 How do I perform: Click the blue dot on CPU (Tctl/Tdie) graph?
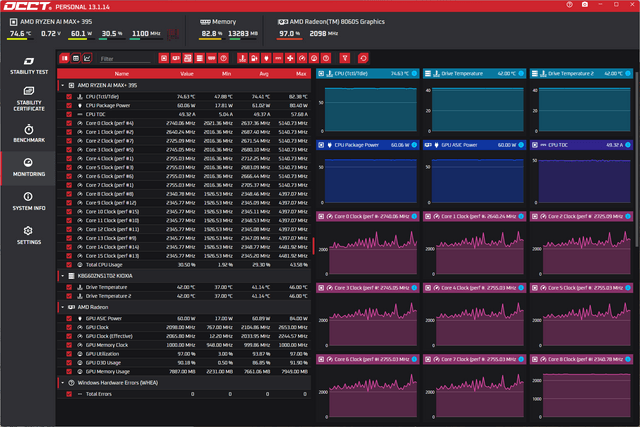pyautogui.click(x=414, y=73)
